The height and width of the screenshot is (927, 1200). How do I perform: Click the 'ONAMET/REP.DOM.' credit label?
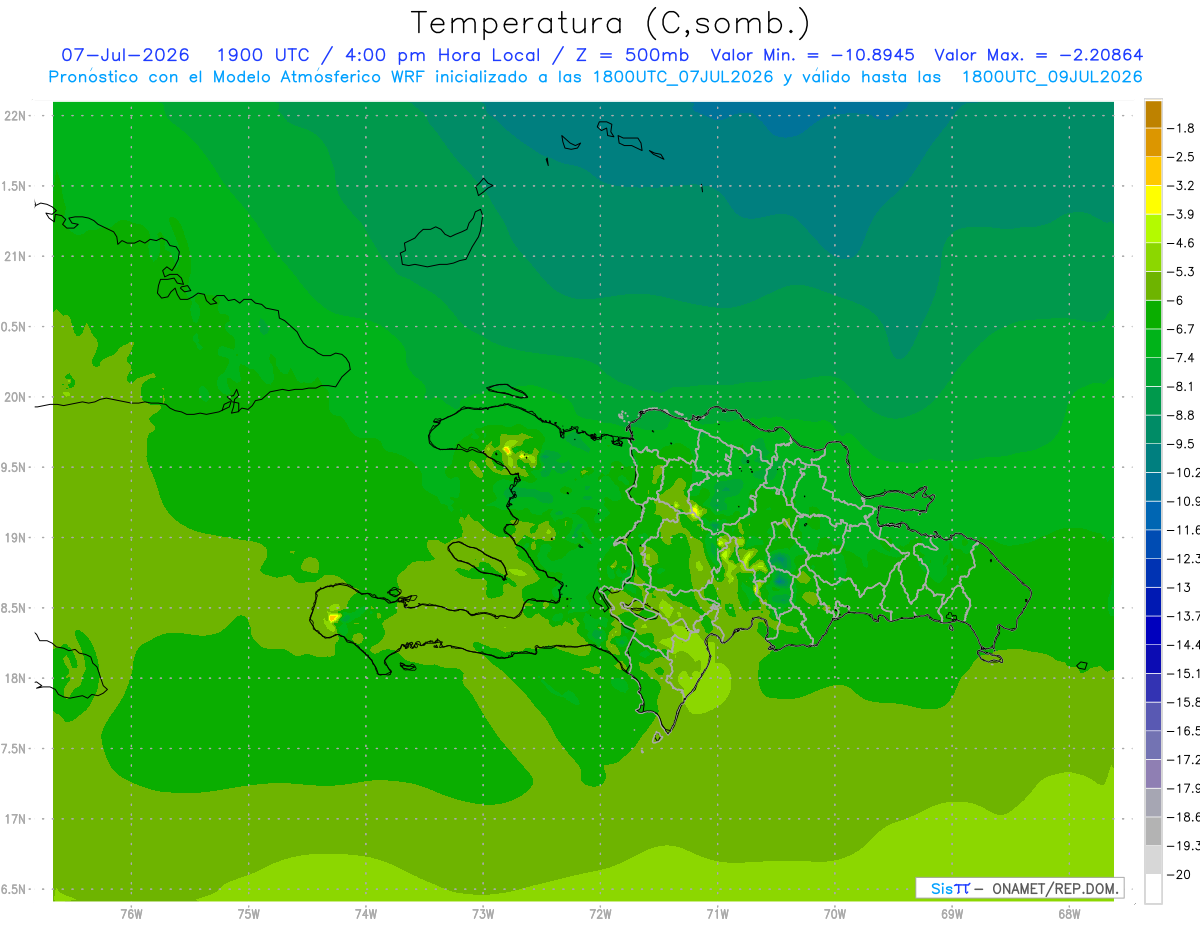coord(1056,888)
